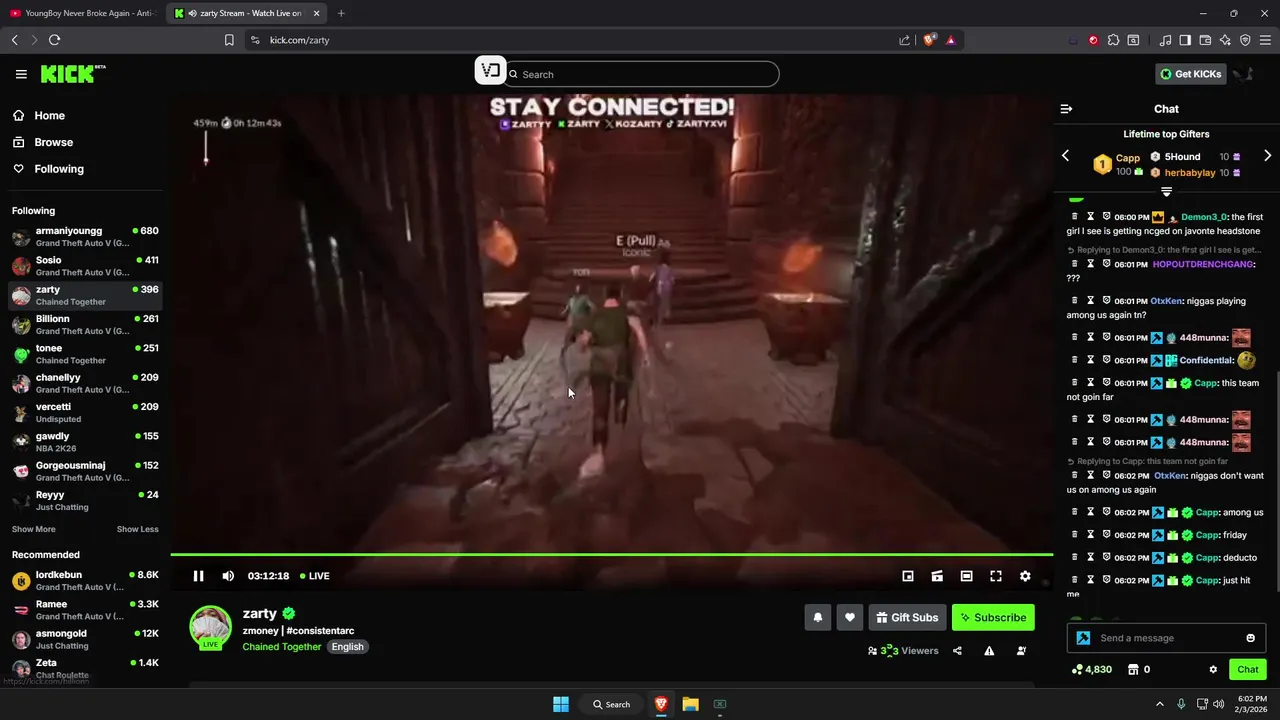Click the green Subscribe button

[993, 618]
